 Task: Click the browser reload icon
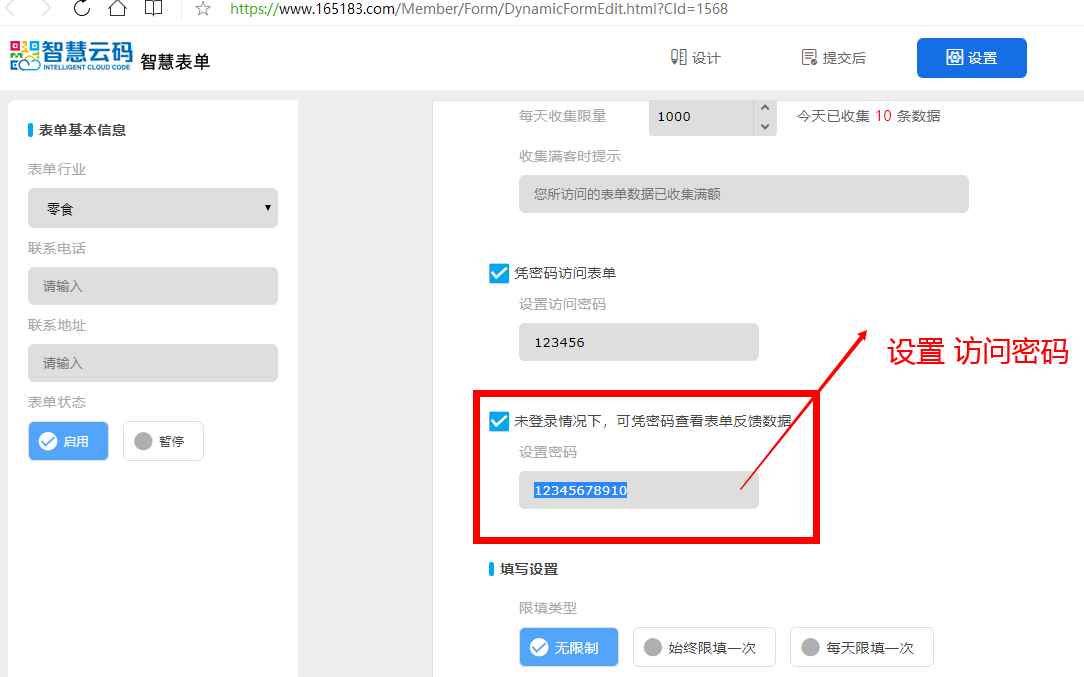coord(82,9)
